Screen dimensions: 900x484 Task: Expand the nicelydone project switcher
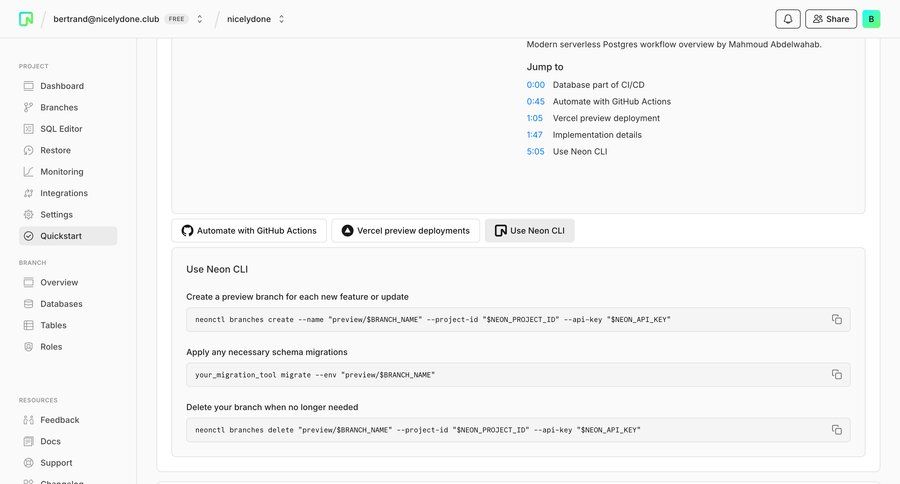pos(281,19)
